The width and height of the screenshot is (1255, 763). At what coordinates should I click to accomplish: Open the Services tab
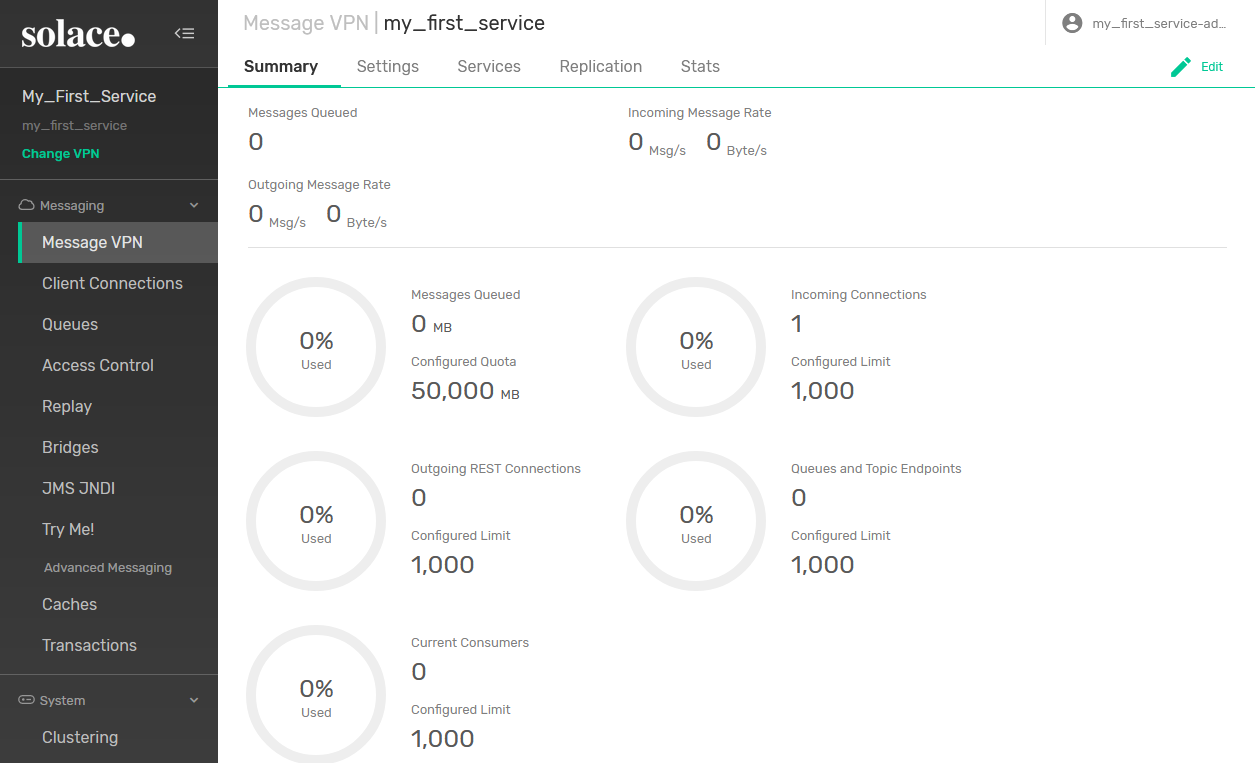pos(489,66)
